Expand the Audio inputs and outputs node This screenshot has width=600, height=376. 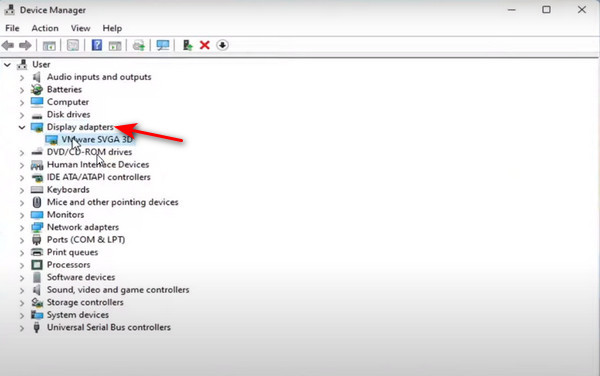tap(22, 78)
